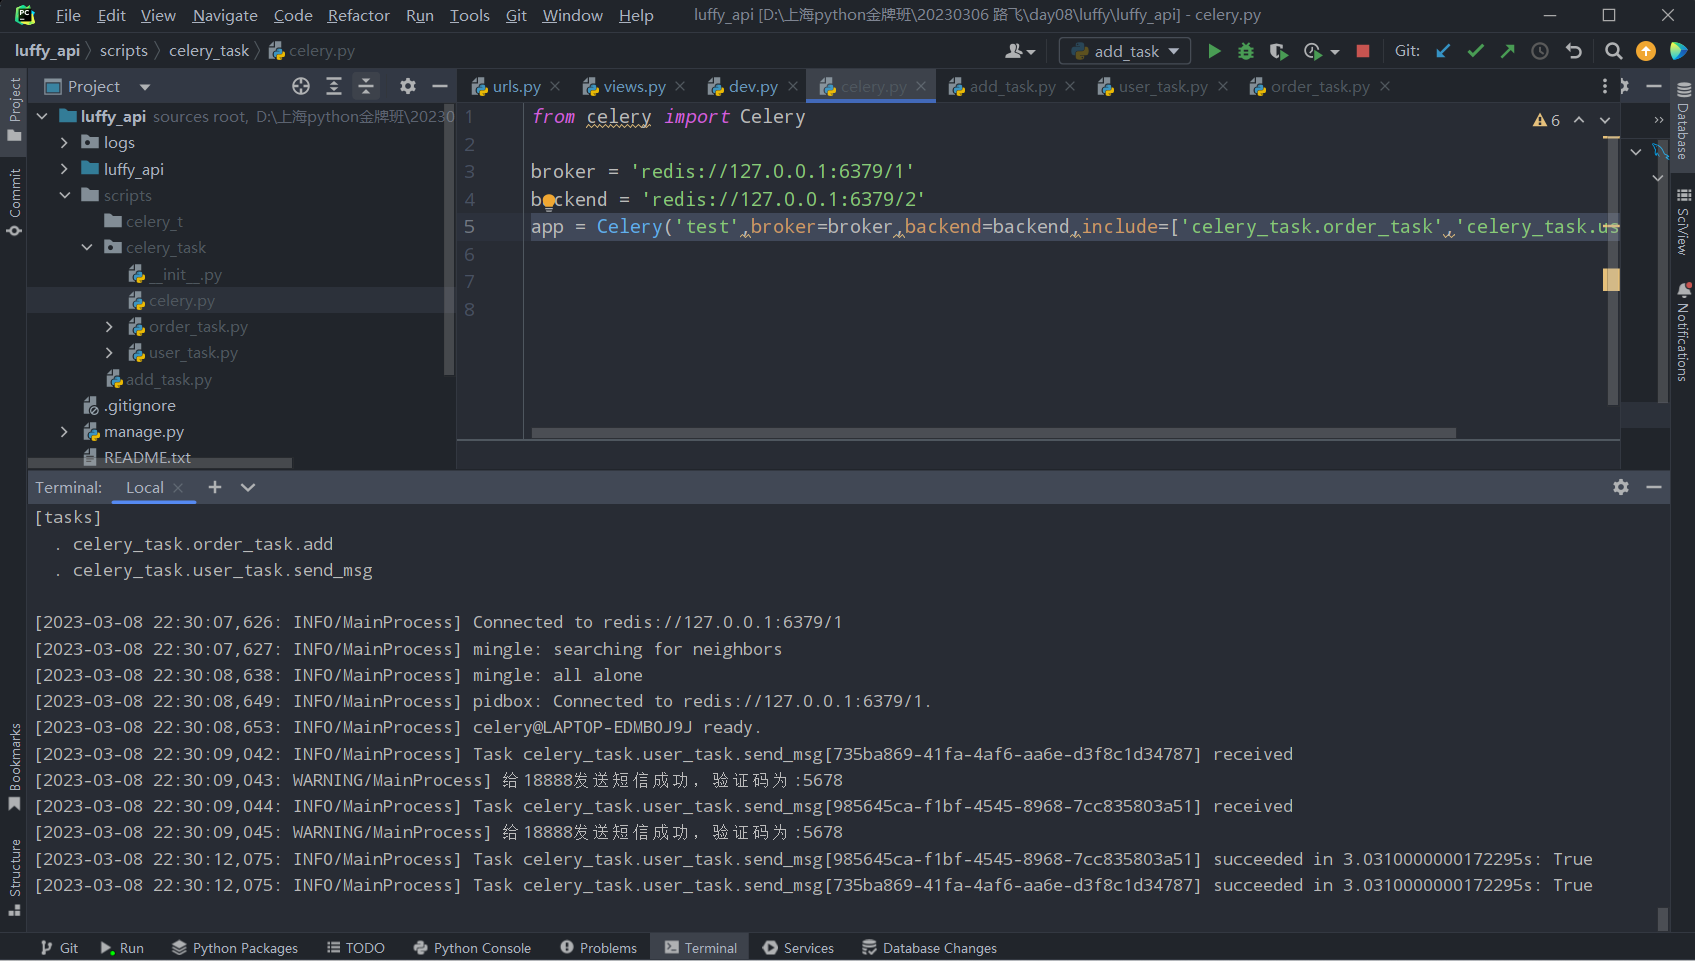The width and height of the screenshot is (1695, 961).
Task: Expand all nodes in Project tree
Action: [x=334, y=86]
